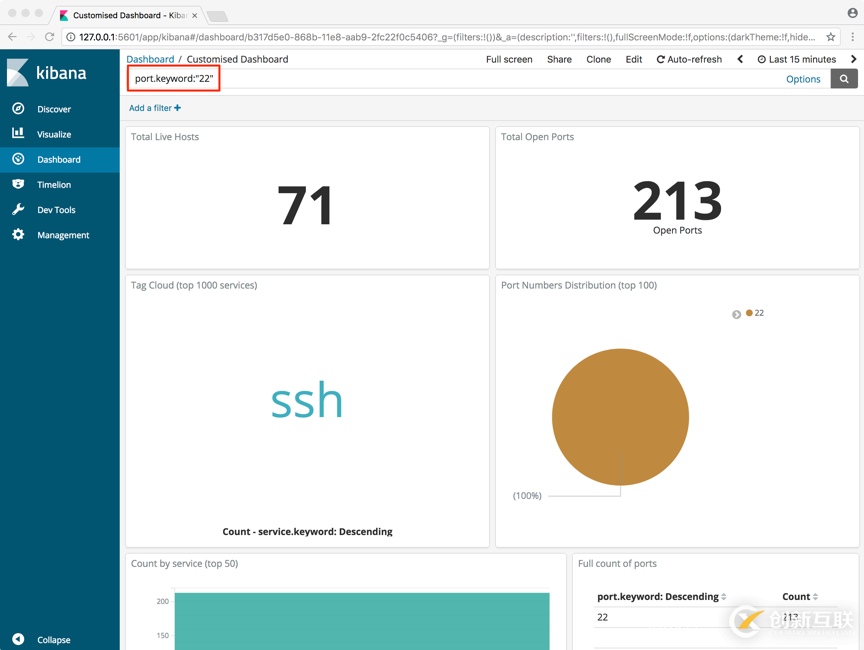Click the Timelion mask icon
The height and width of the screenshot is (650, 864).
[18, 185]
